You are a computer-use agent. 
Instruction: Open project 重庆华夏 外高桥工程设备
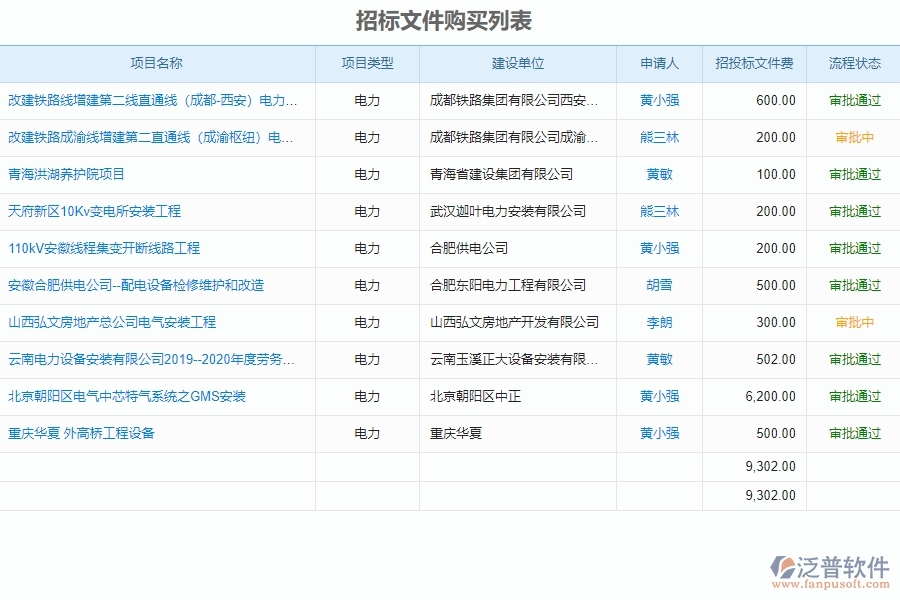click(x=82, y=433)
